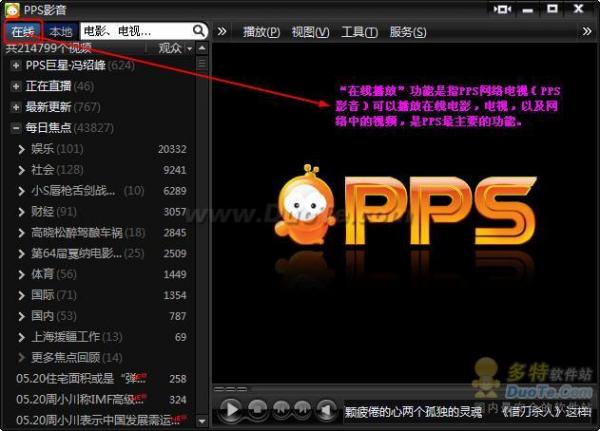Open the 播放(P) menu
600x431 pixels.
[x=261, y=32]
